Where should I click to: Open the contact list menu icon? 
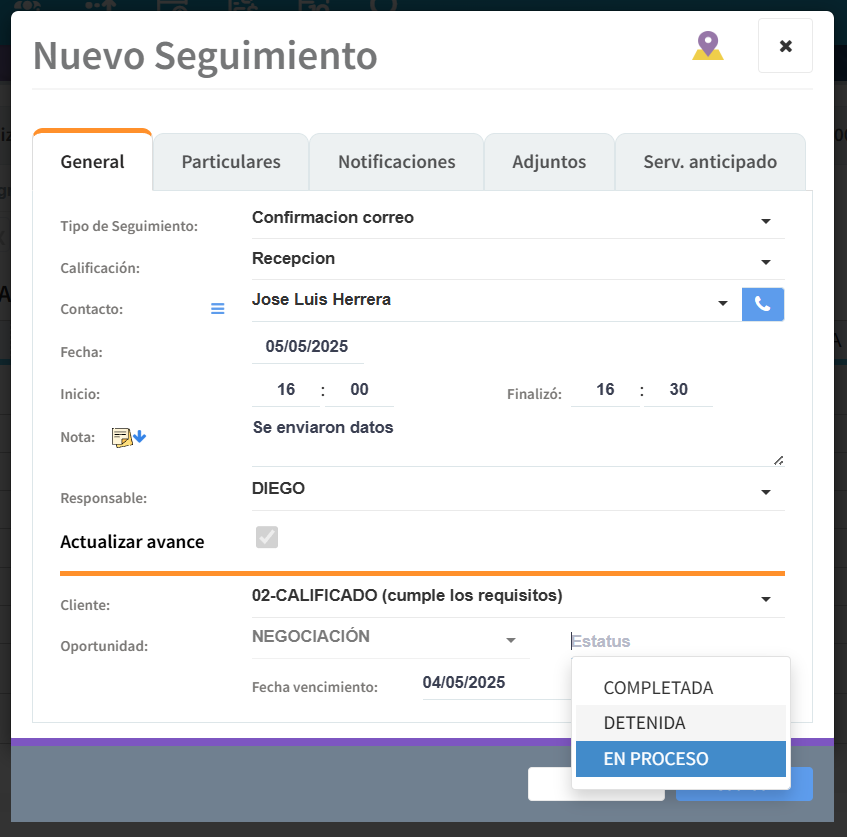point(218,309)
